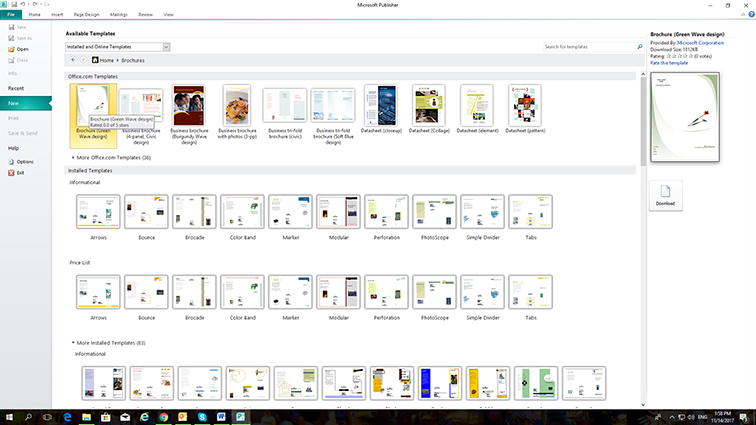Click the back arrow navigation icon
Image resolution: width=756 pixels, height=425 pixels.
[x=73, y=60]
